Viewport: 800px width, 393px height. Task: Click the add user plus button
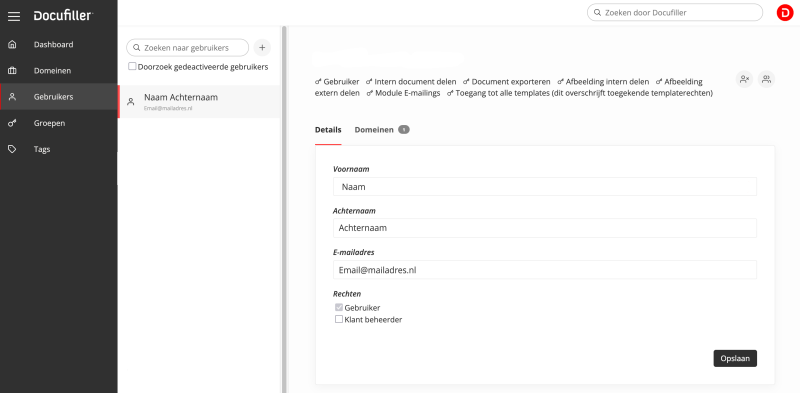point(262,47)
